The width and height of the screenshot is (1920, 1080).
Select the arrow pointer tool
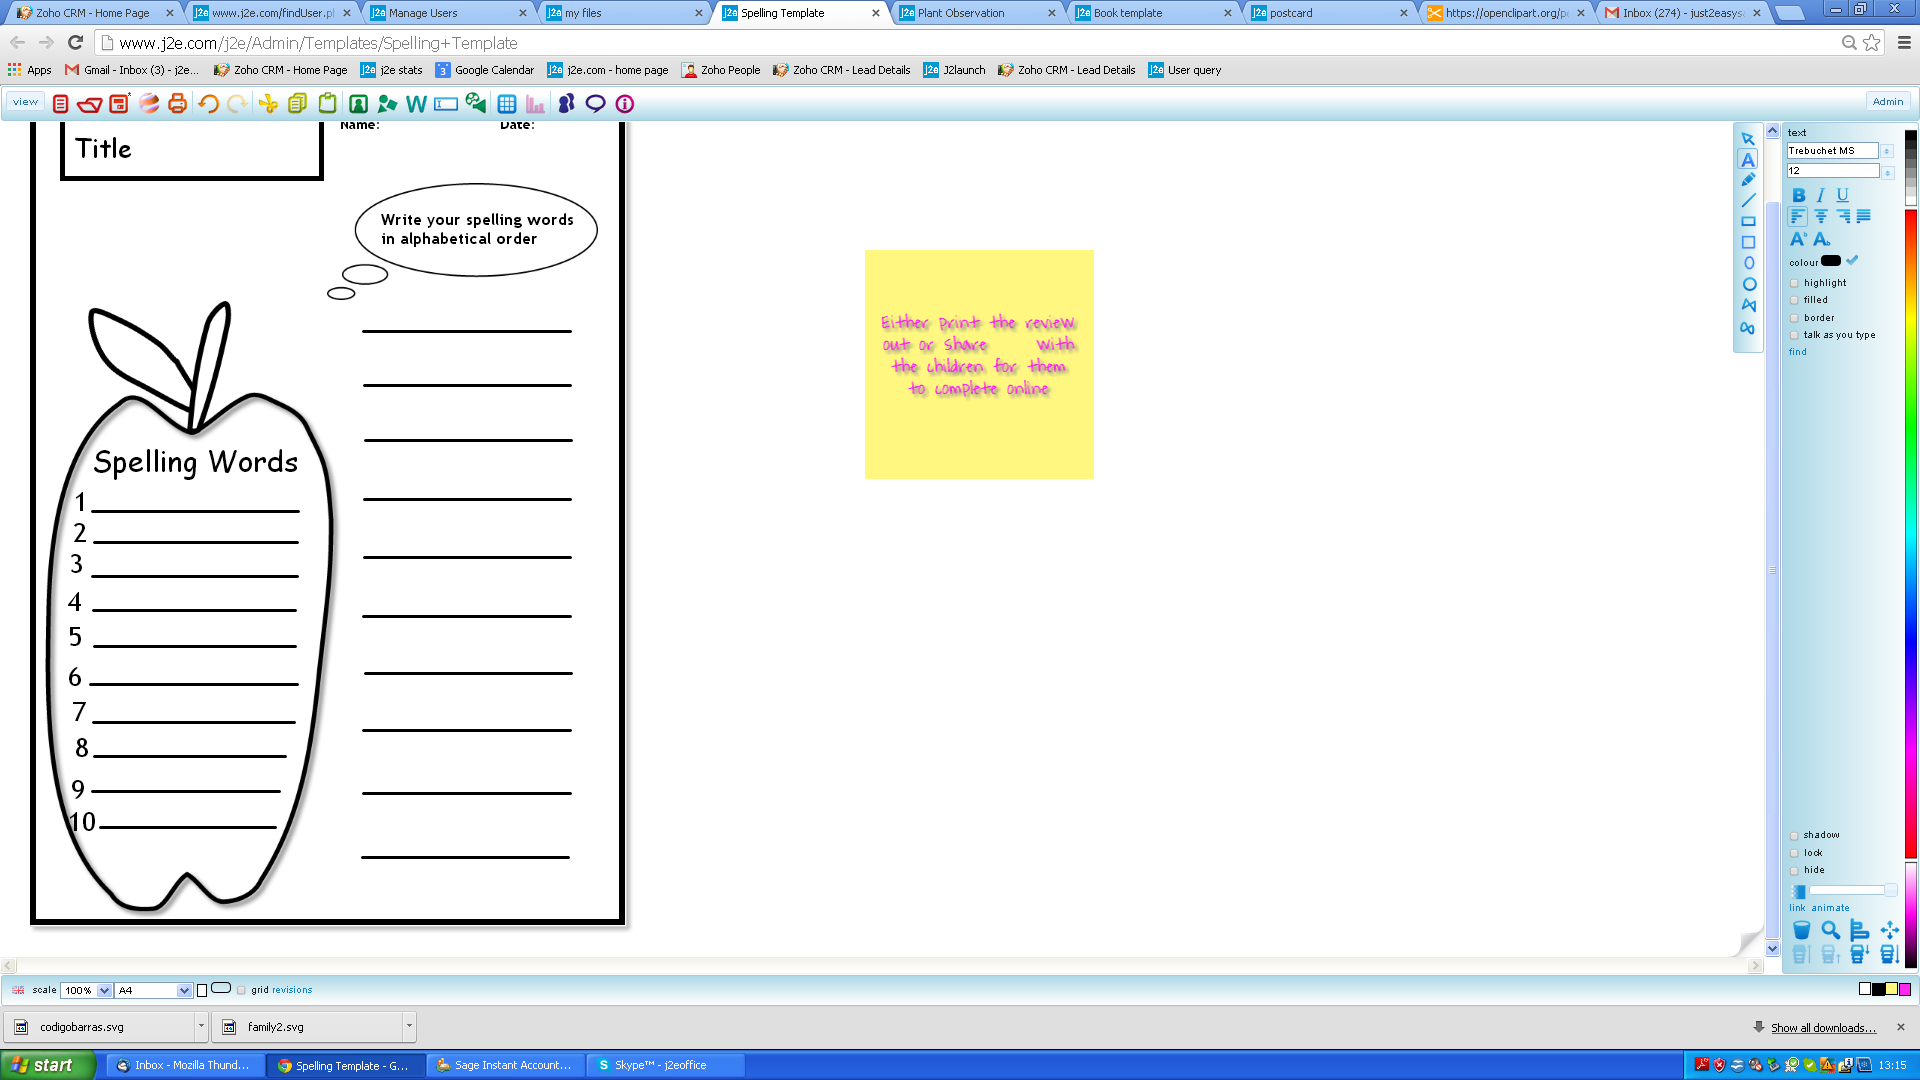[1748, 139]
